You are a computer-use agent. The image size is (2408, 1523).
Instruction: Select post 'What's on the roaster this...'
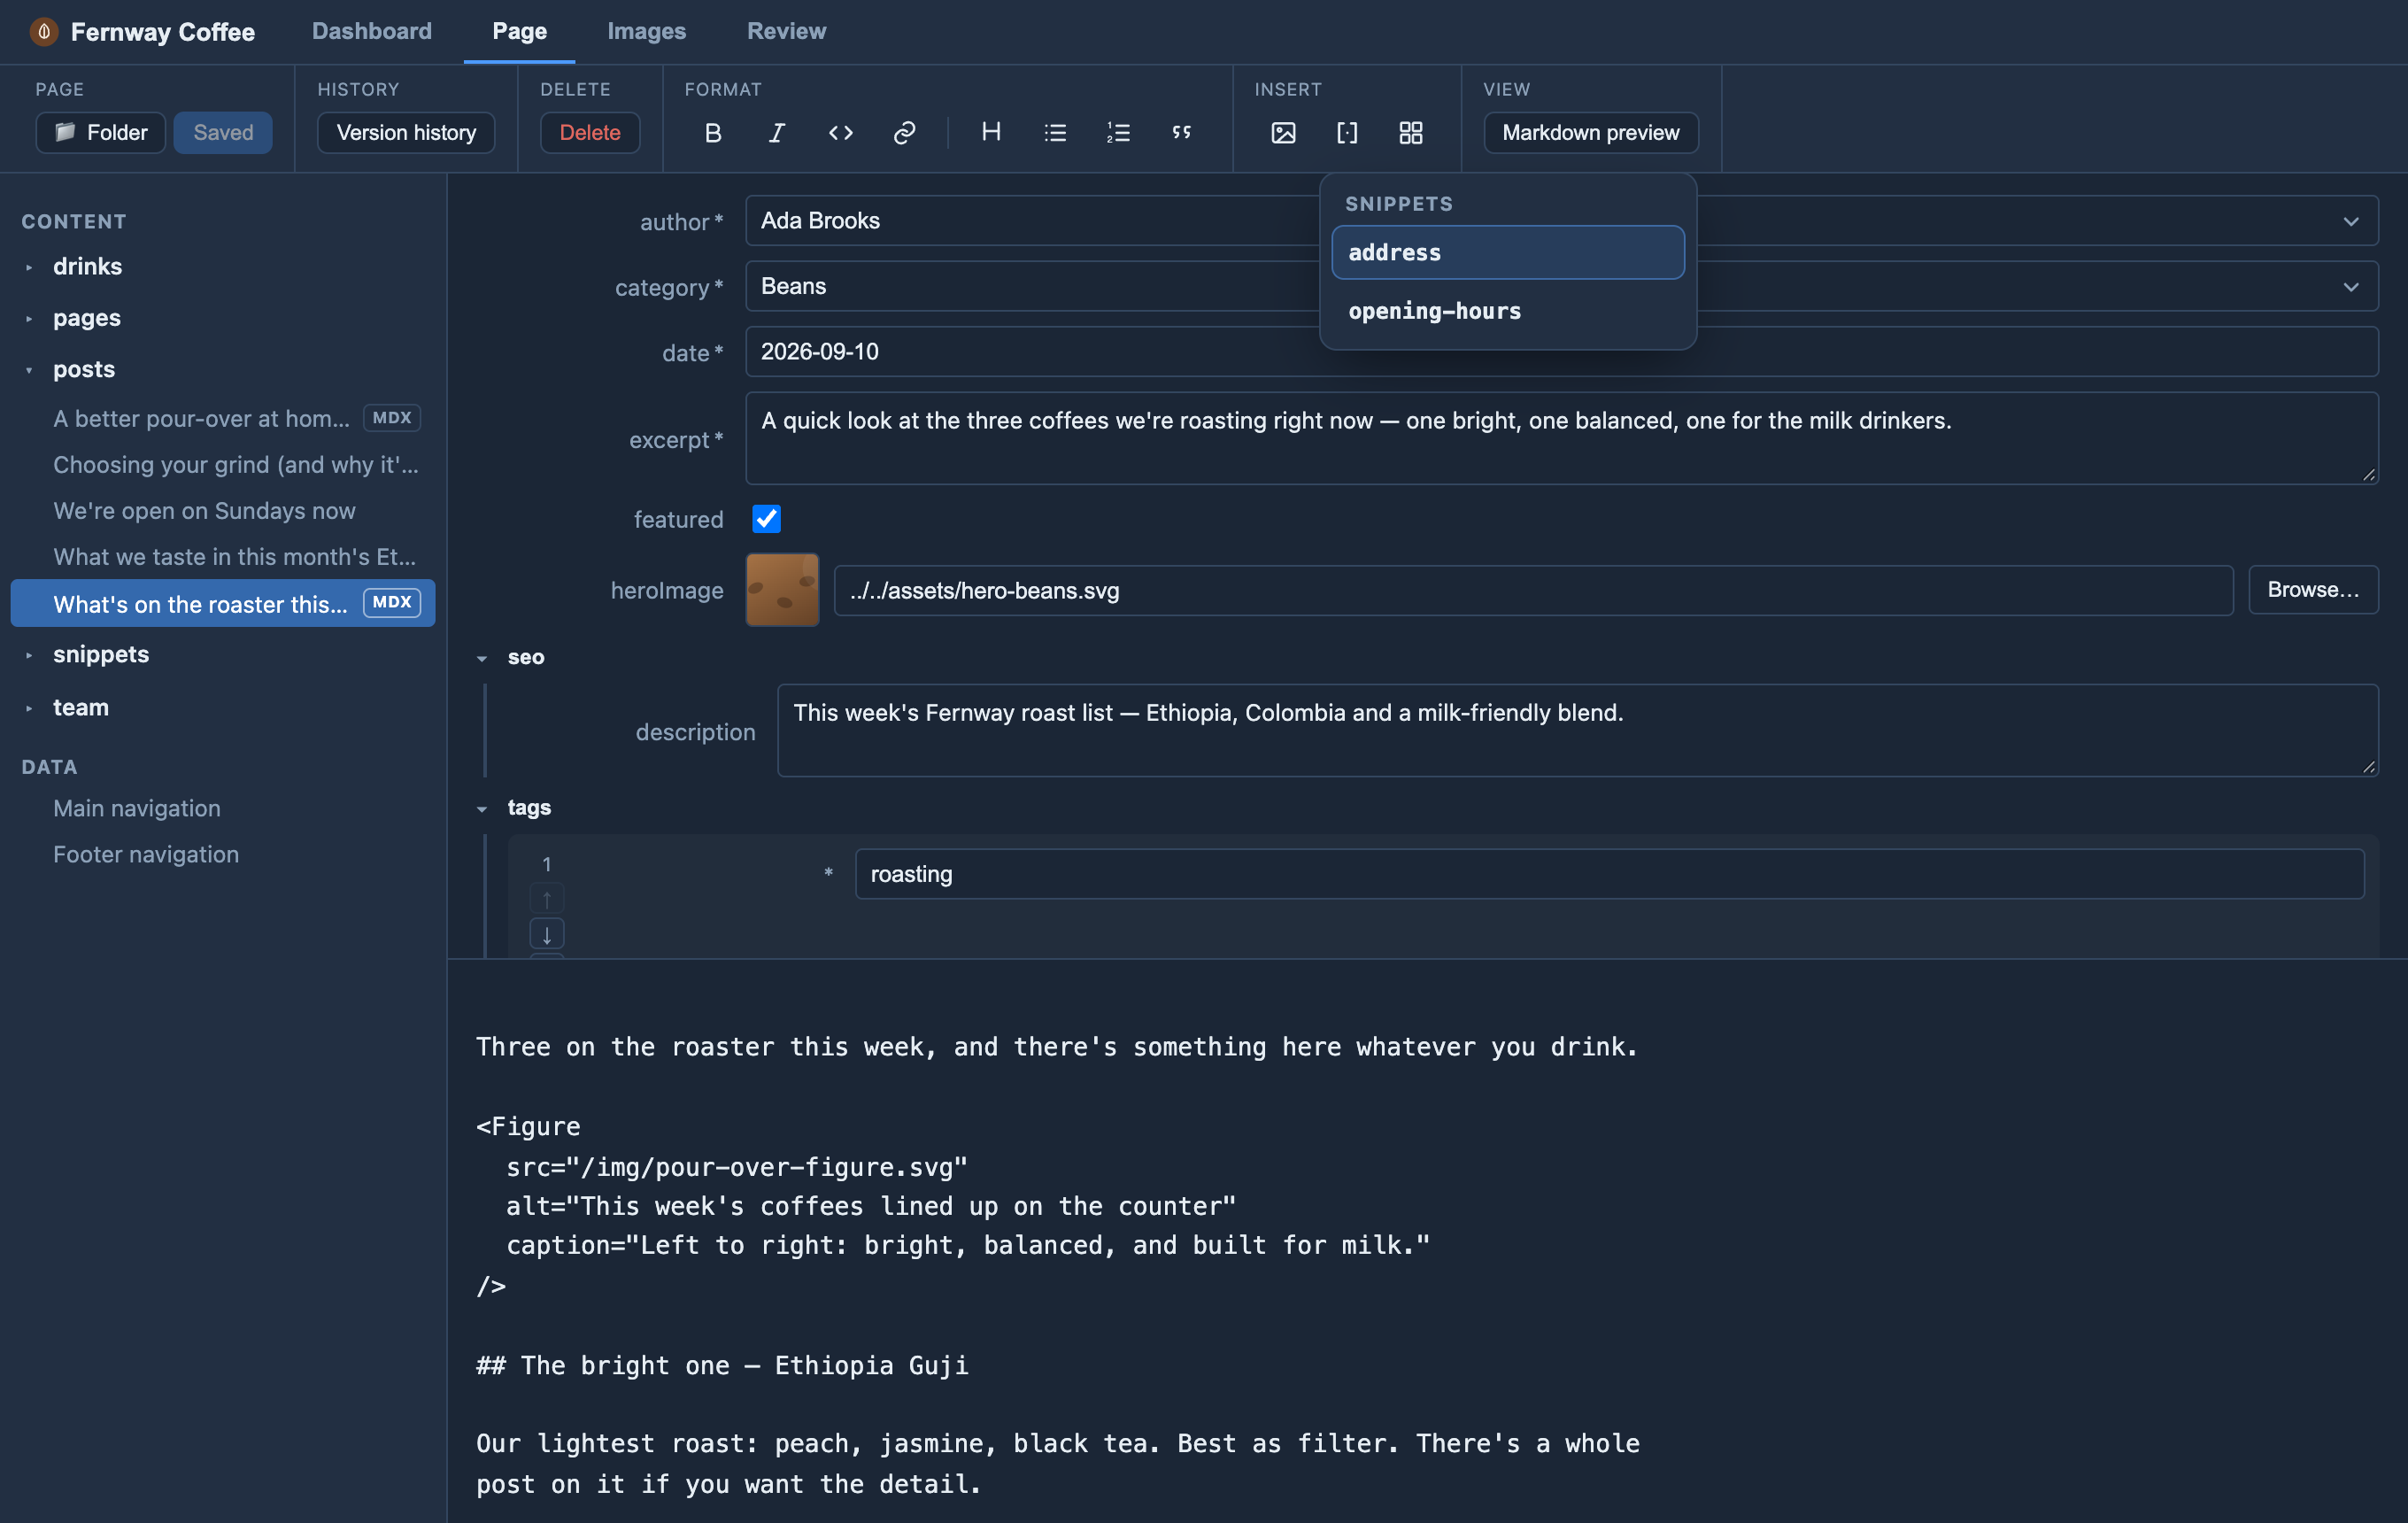[223, 603]
